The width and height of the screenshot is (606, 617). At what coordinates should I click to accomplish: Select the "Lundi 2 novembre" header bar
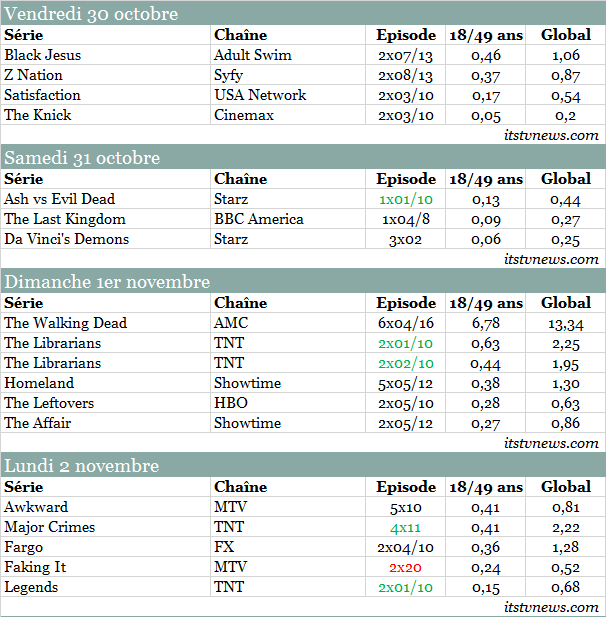click(x=82, y=466)
